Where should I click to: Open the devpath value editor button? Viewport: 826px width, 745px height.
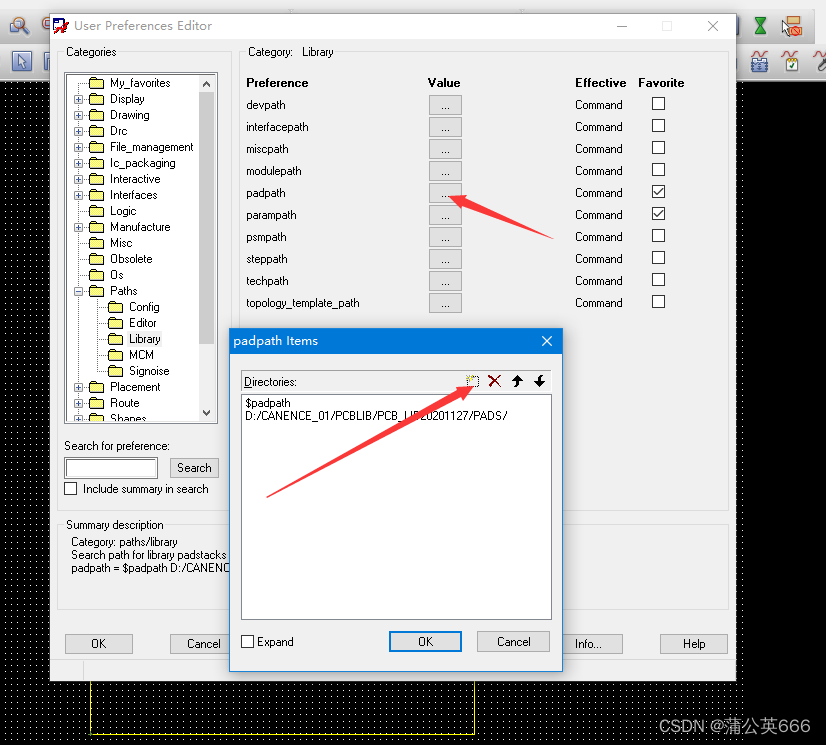click(x=445, y=105)
